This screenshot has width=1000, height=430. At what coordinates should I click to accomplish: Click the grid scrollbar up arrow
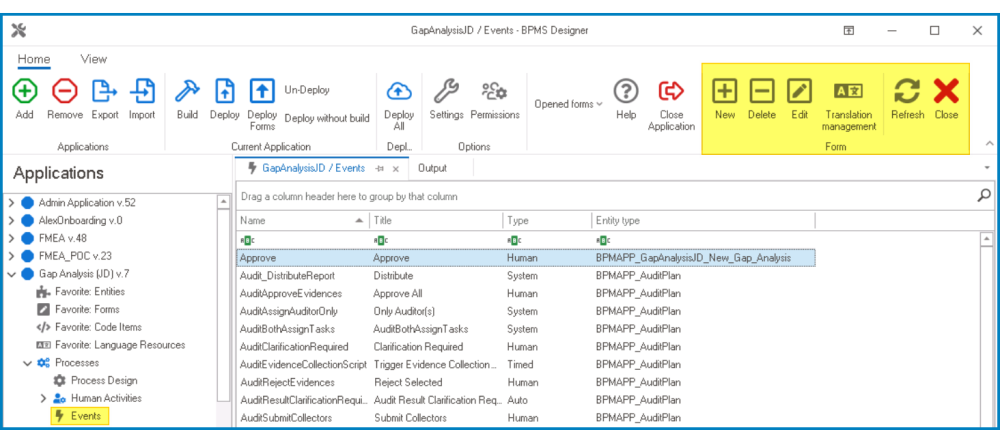[987, 239]
